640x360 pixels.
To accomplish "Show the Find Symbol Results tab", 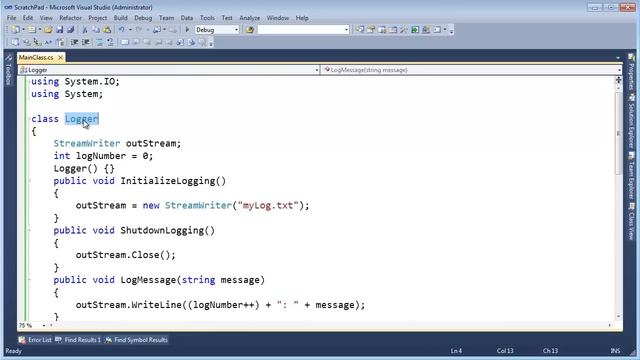I will pyautogui.click(x=136, y=340).
